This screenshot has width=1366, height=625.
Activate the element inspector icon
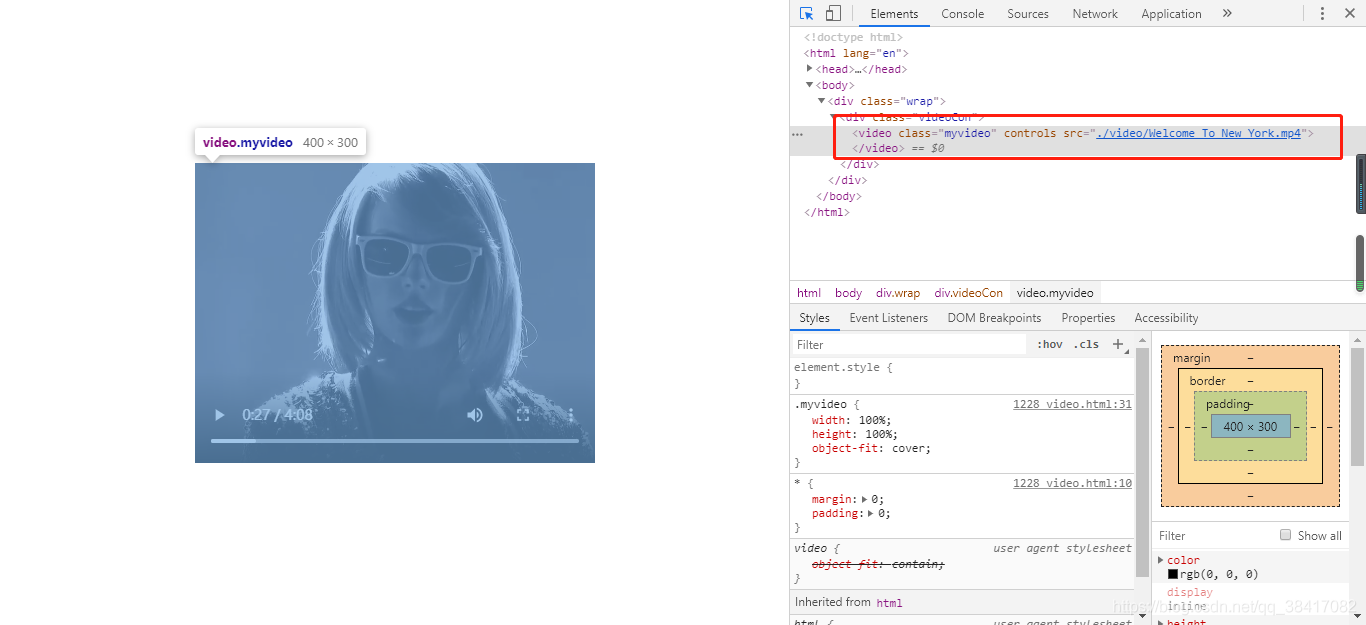806,13
